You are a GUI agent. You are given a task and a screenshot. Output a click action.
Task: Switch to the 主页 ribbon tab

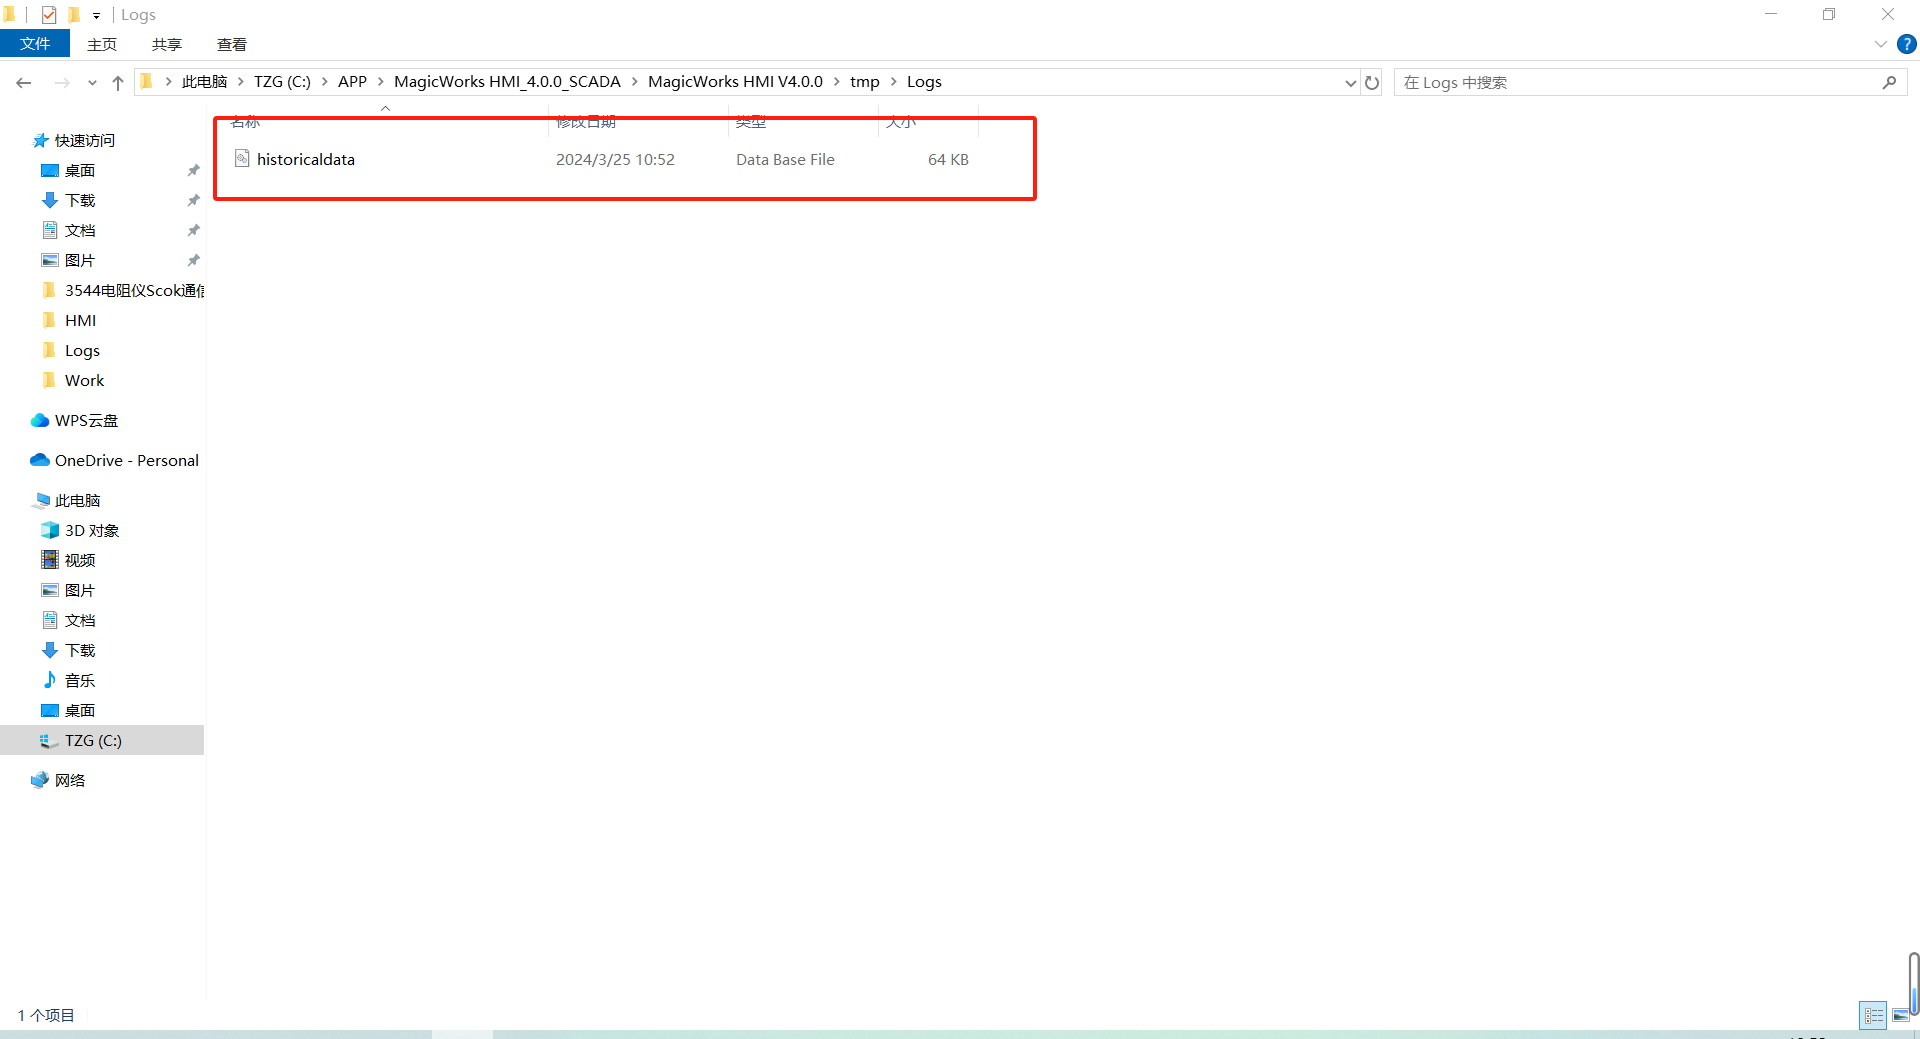(101, 44)
